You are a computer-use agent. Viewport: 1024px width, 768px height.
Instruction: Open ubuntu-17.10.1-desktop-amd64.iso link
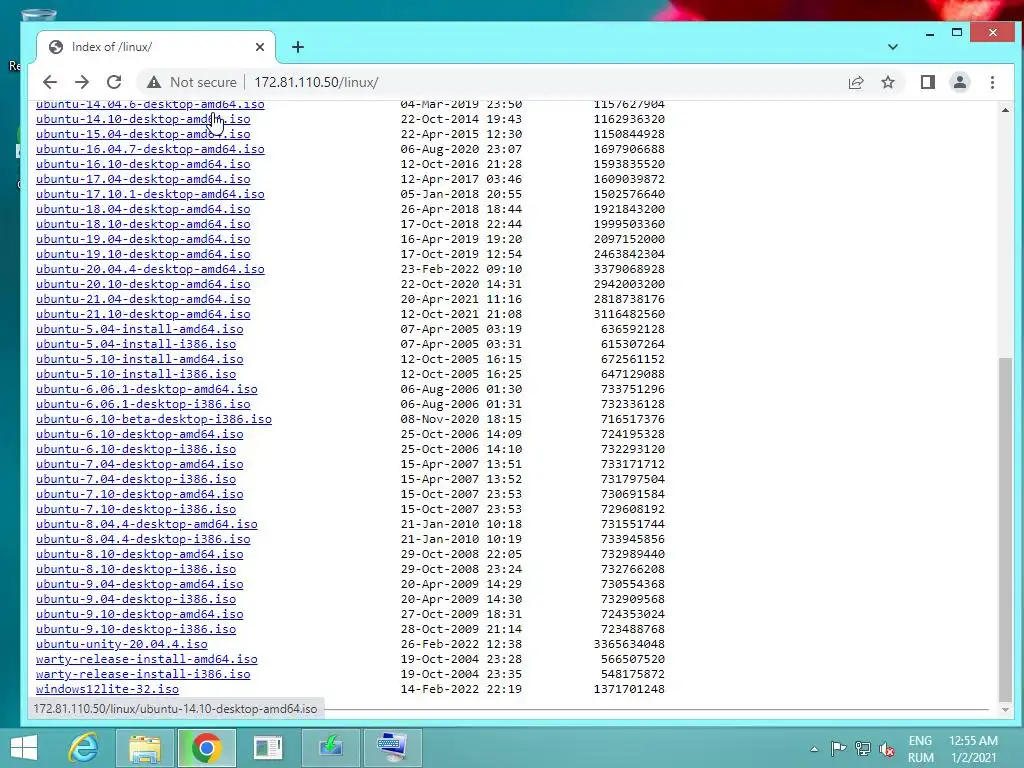(x=150, y=194)
